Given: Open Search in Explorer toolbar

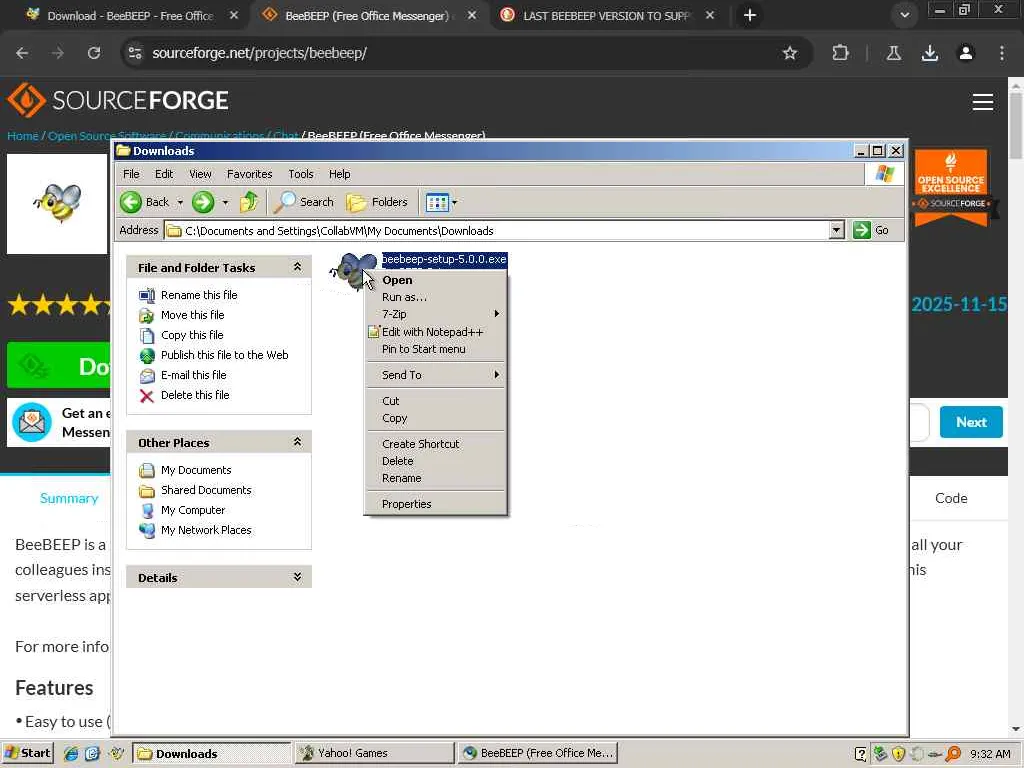Looking at the screenshot, I should (x=304, y=202).
